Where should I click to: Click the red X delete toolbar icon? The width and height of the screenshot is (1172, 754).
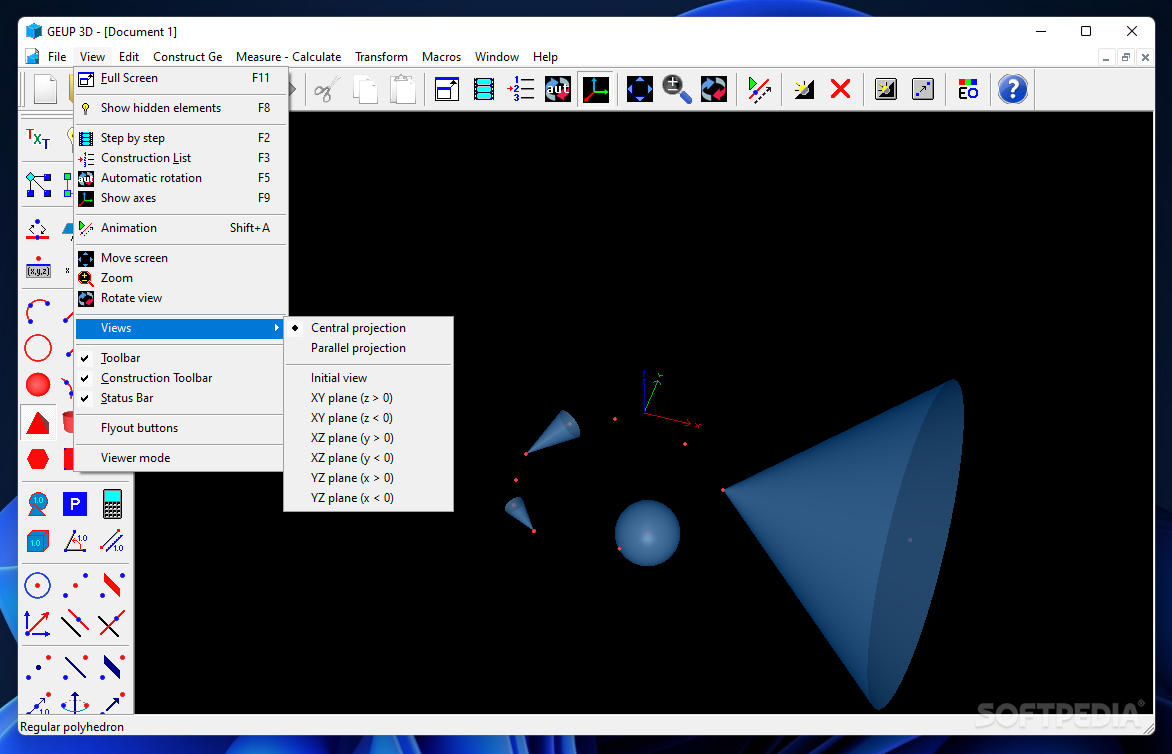pyautogui.click(x=841, y=90)
